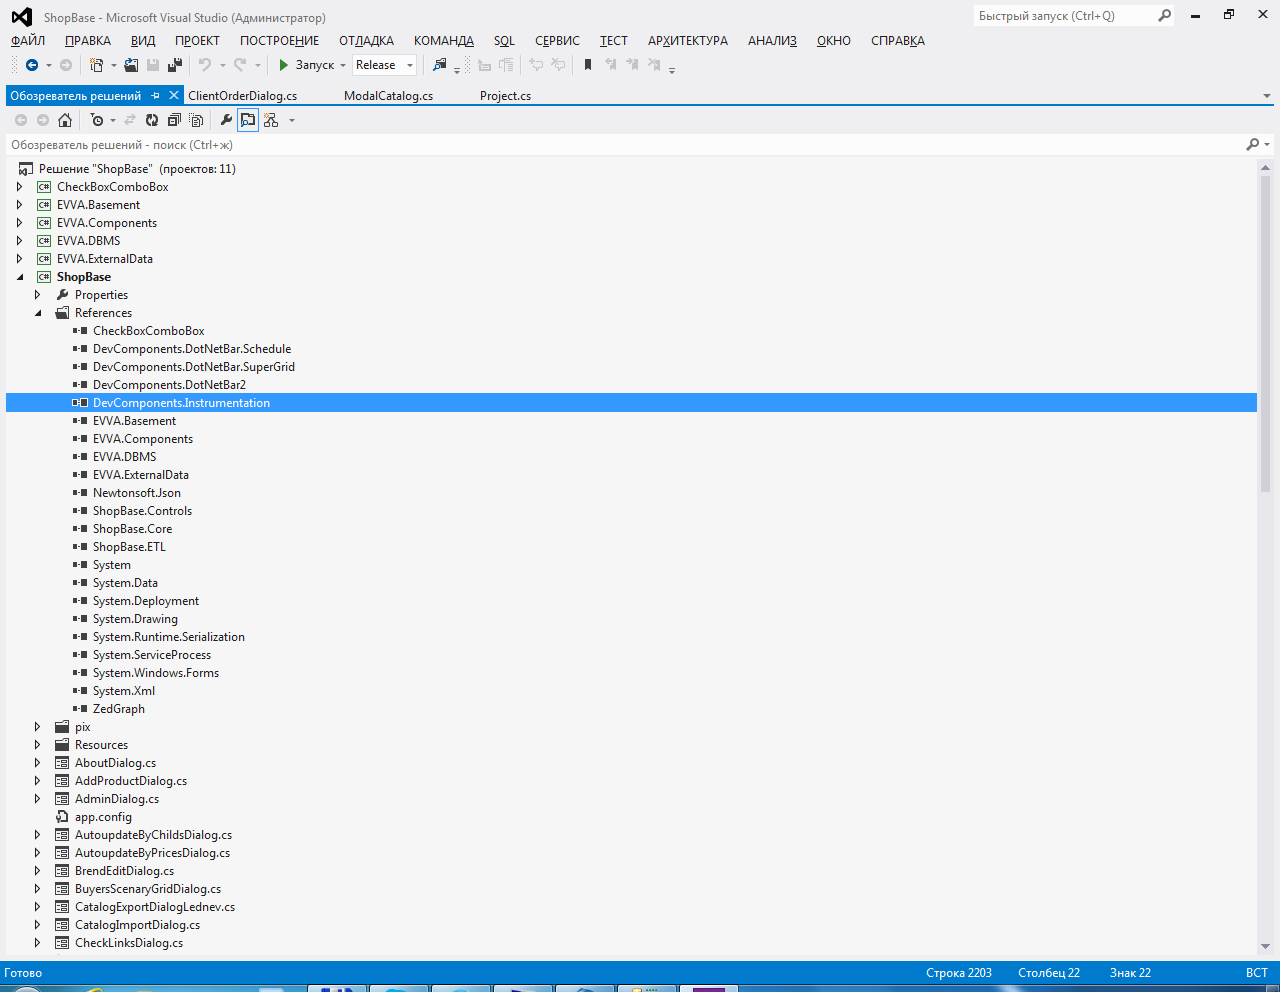Viewport: 1280px width, 992px height.
Task: Expand the Properties node
Action: 38,295
